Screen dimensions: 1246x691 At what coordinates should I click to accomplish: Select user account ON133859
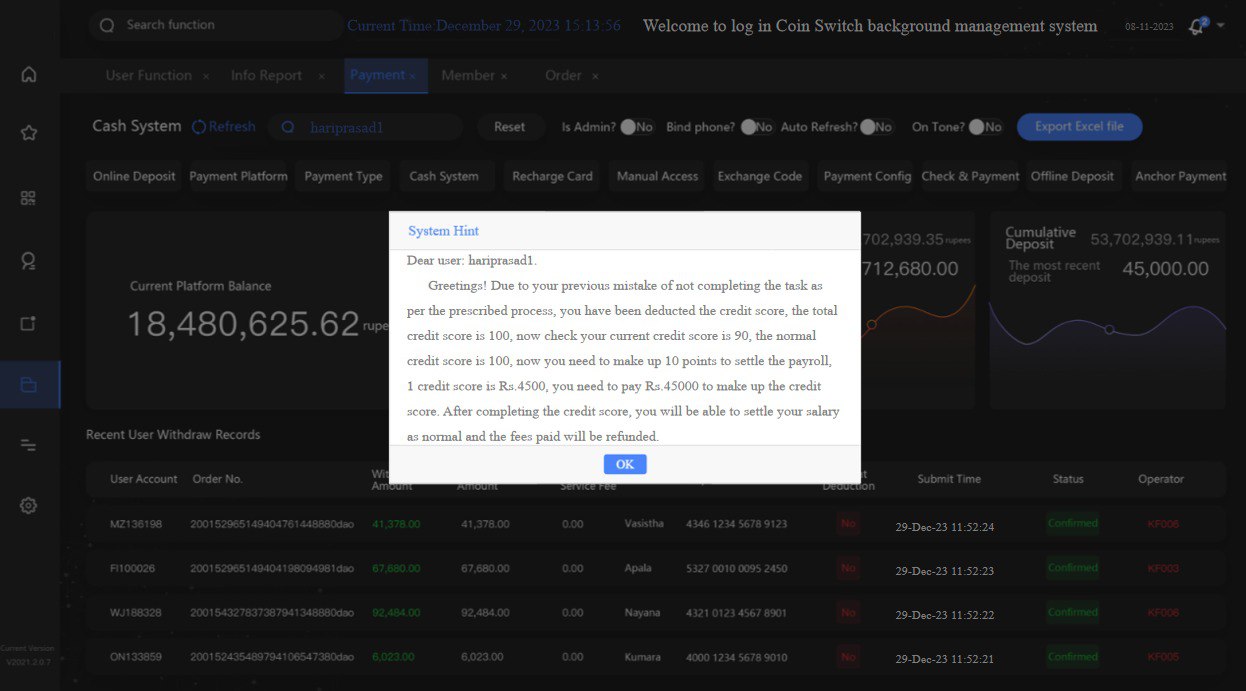click(x=136, y=657)
